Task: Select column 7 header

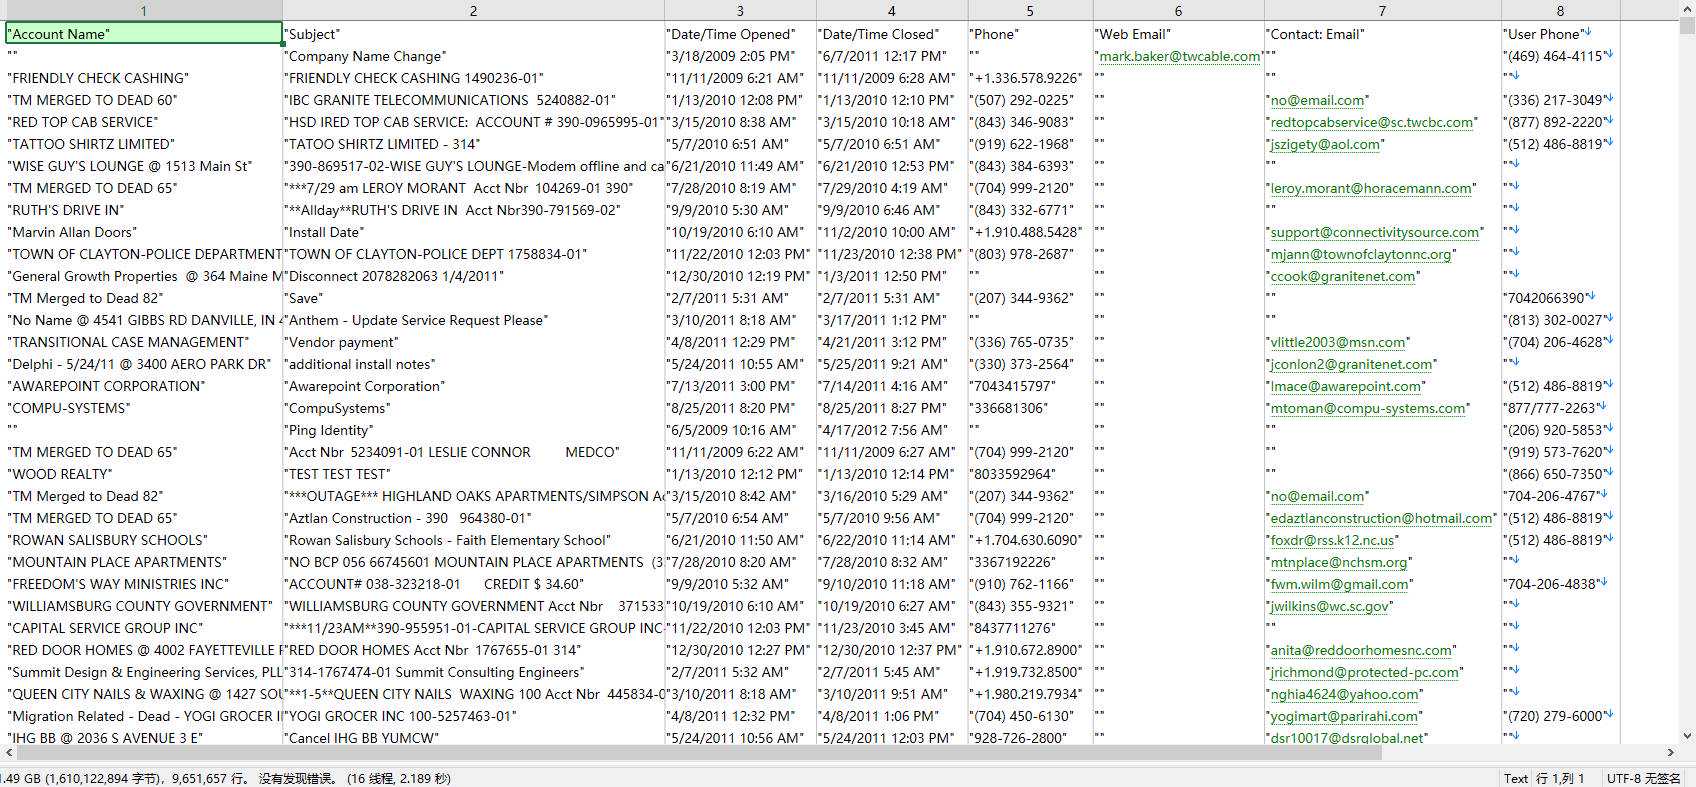Action: click(1382, 11)
